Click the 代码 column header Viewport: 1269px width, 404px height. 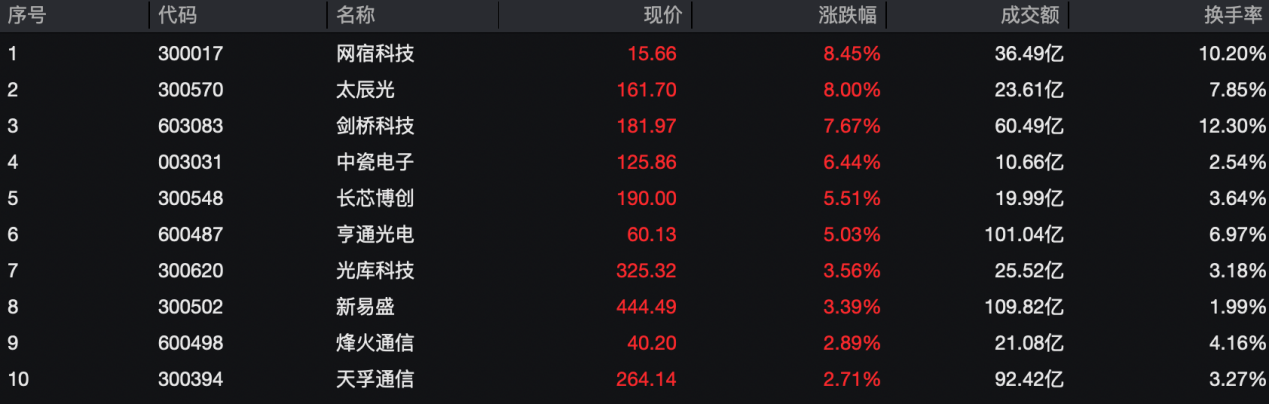pos(177,16)
